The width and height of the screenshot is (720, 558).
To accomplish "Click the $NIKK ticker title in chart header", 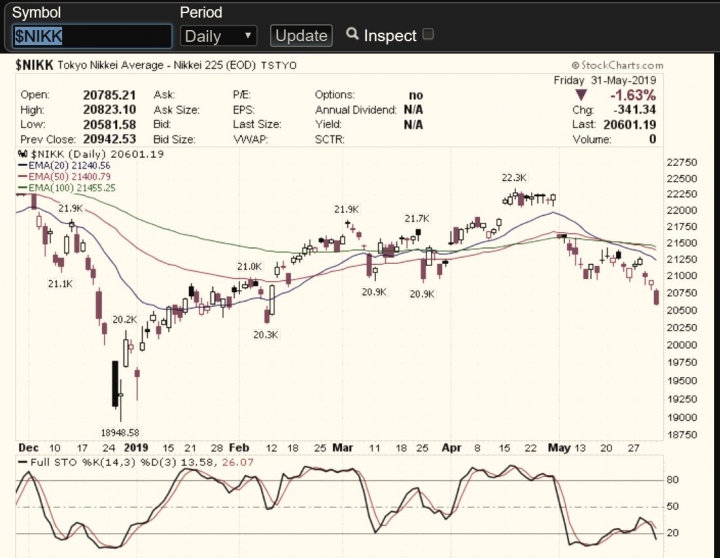I will click(34, 65).
